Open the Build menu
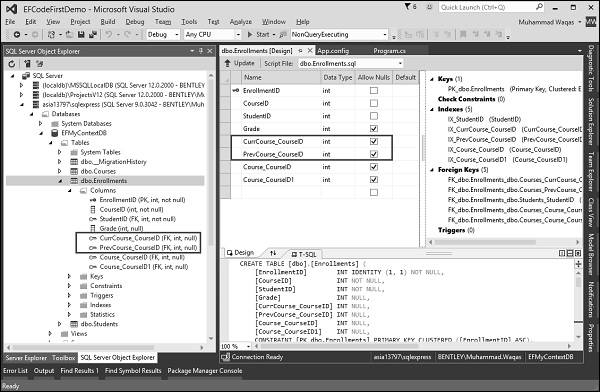The height and width of the screenshot is (392, 600). [108, 22]
